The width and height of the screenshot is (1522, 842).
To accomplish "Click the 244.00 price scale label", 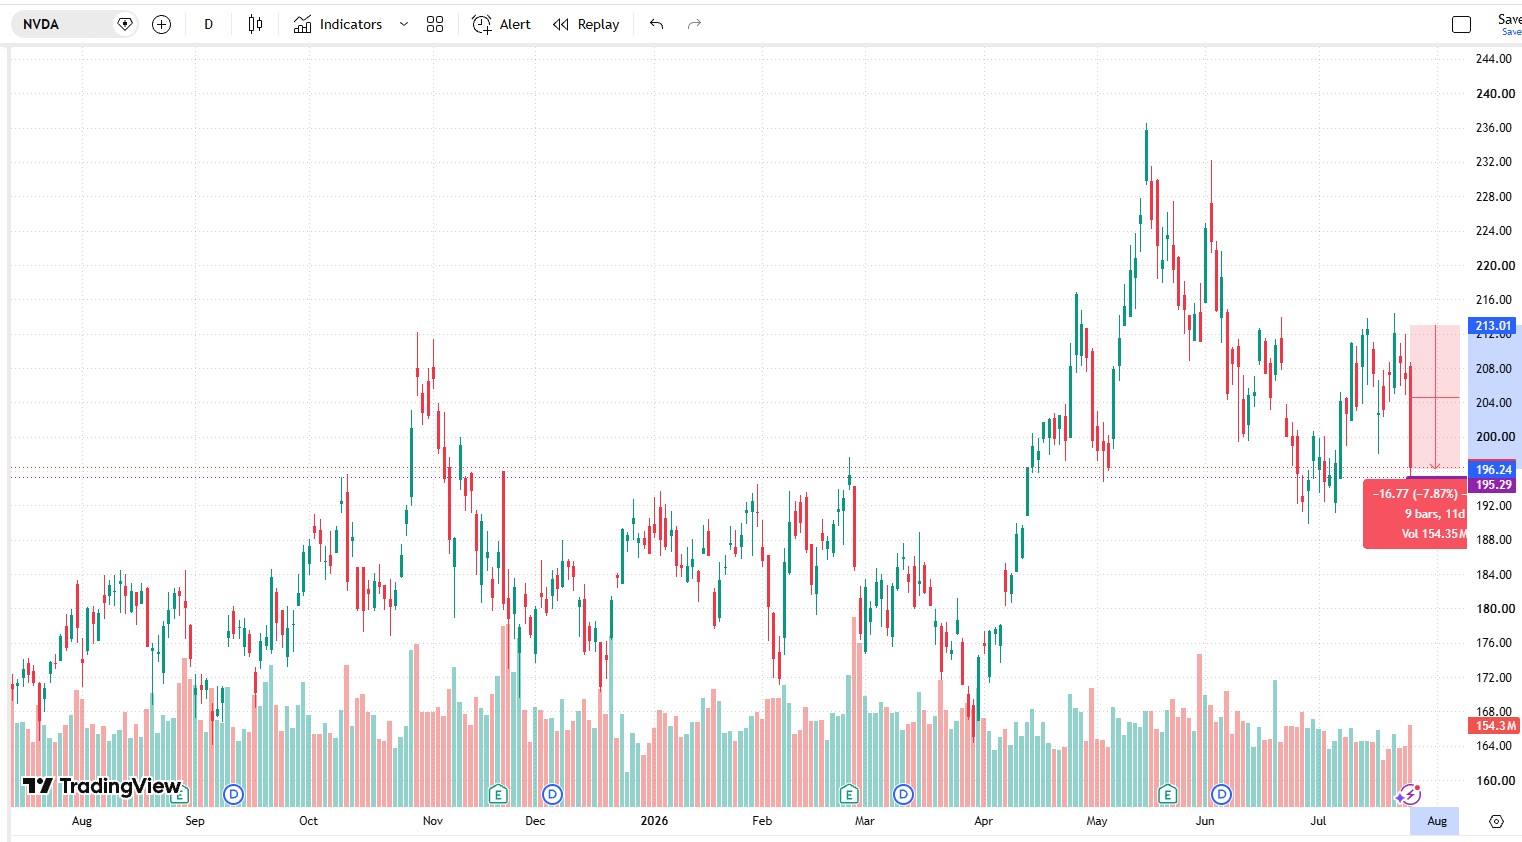I will [x=1494, y=59].
